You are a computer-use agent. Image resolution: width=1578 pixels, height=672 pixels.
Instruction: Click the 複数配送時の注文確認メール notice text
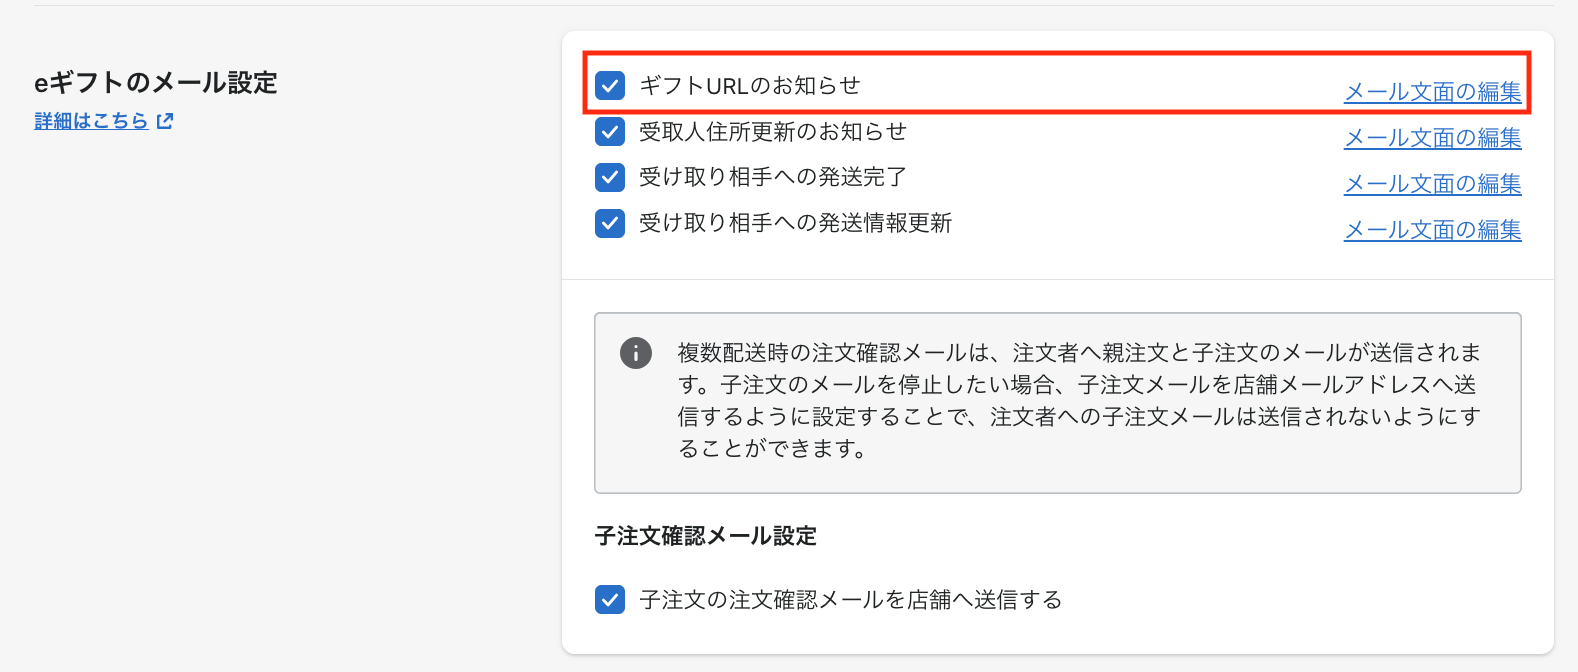1078,400
